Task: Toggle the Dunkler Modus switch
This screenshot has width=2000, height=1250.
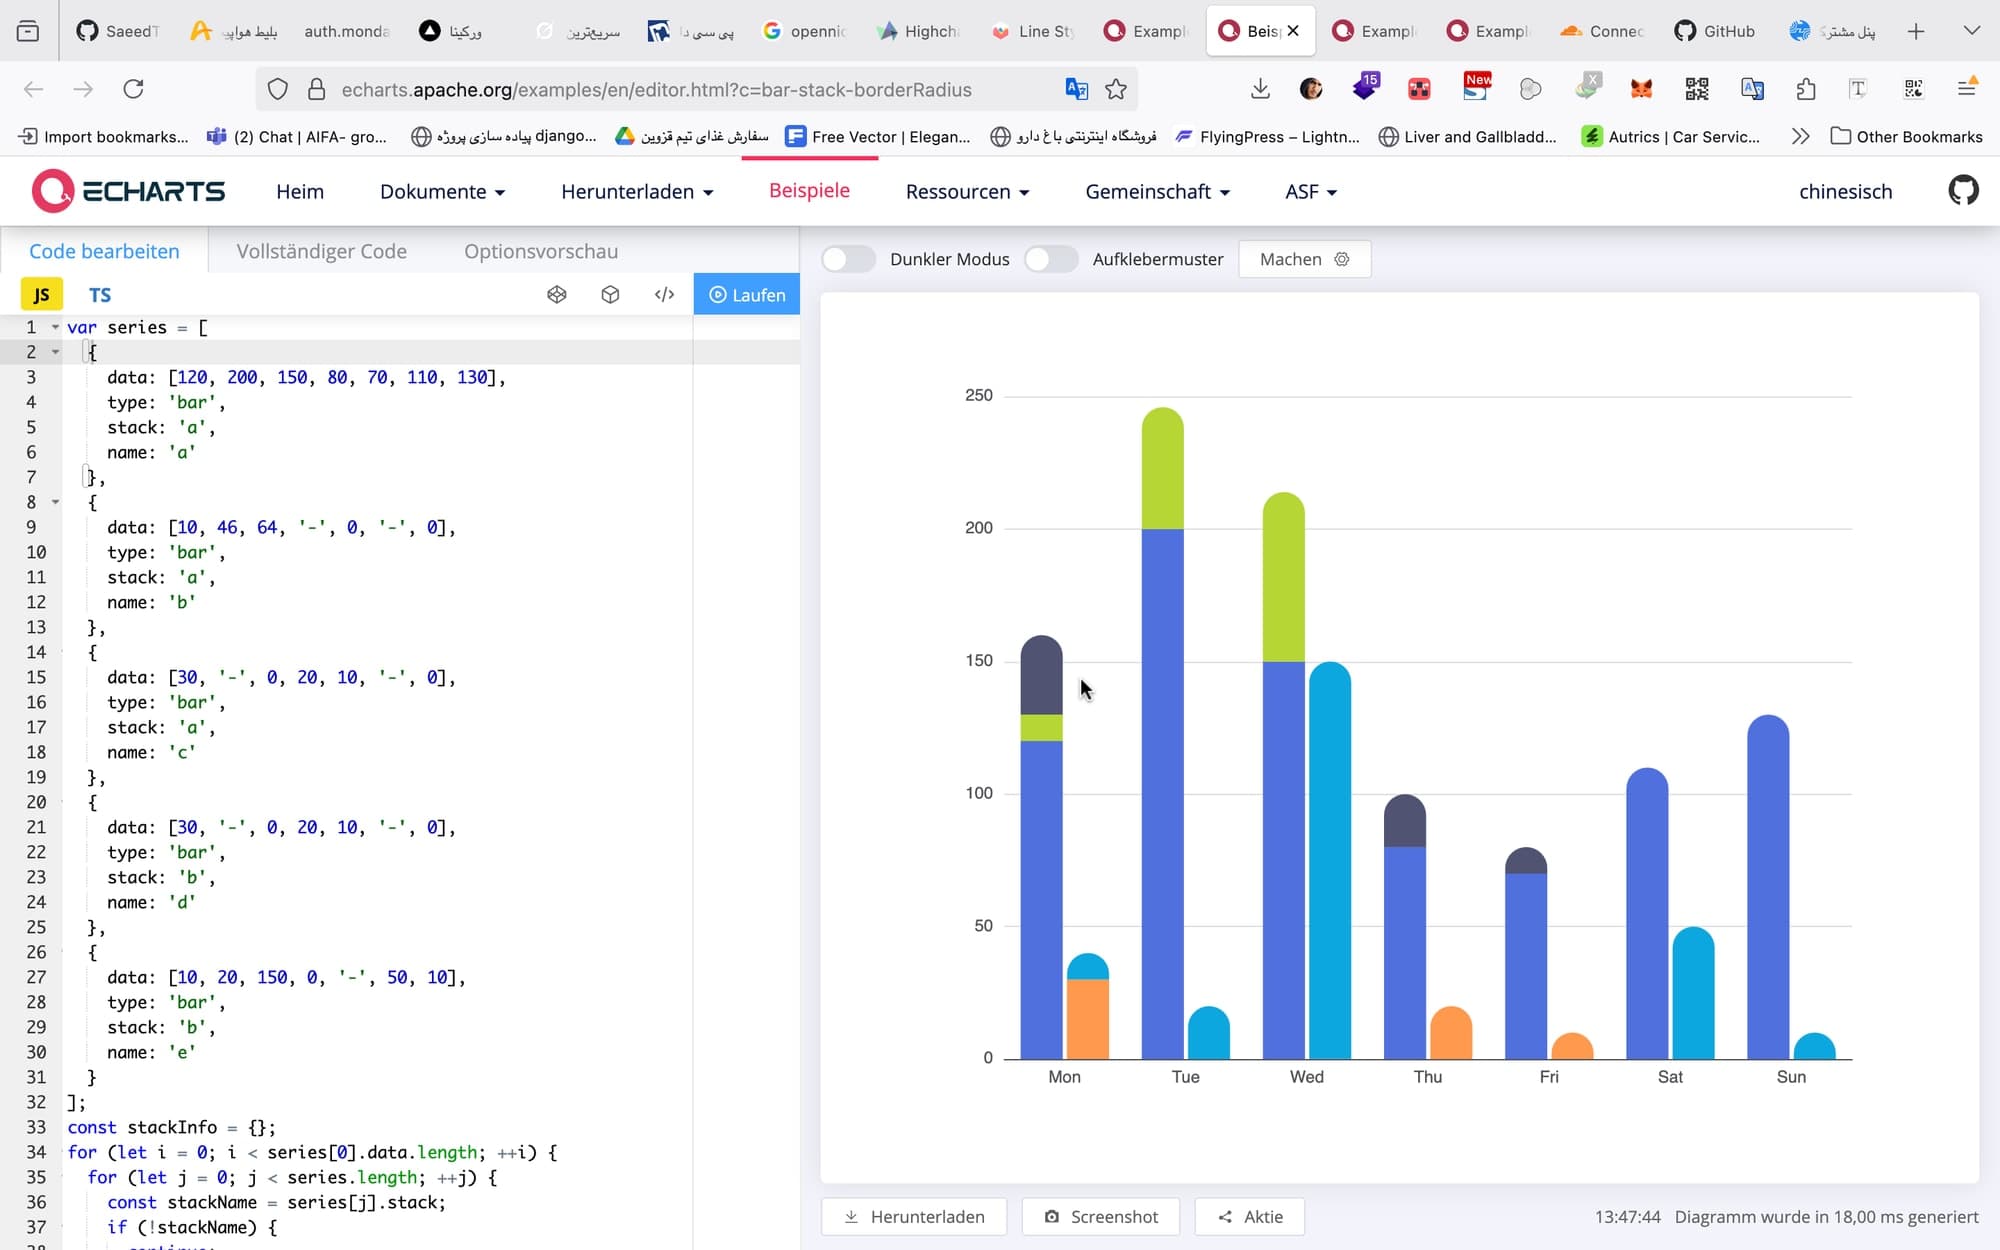Action: [x=848, y=259]
